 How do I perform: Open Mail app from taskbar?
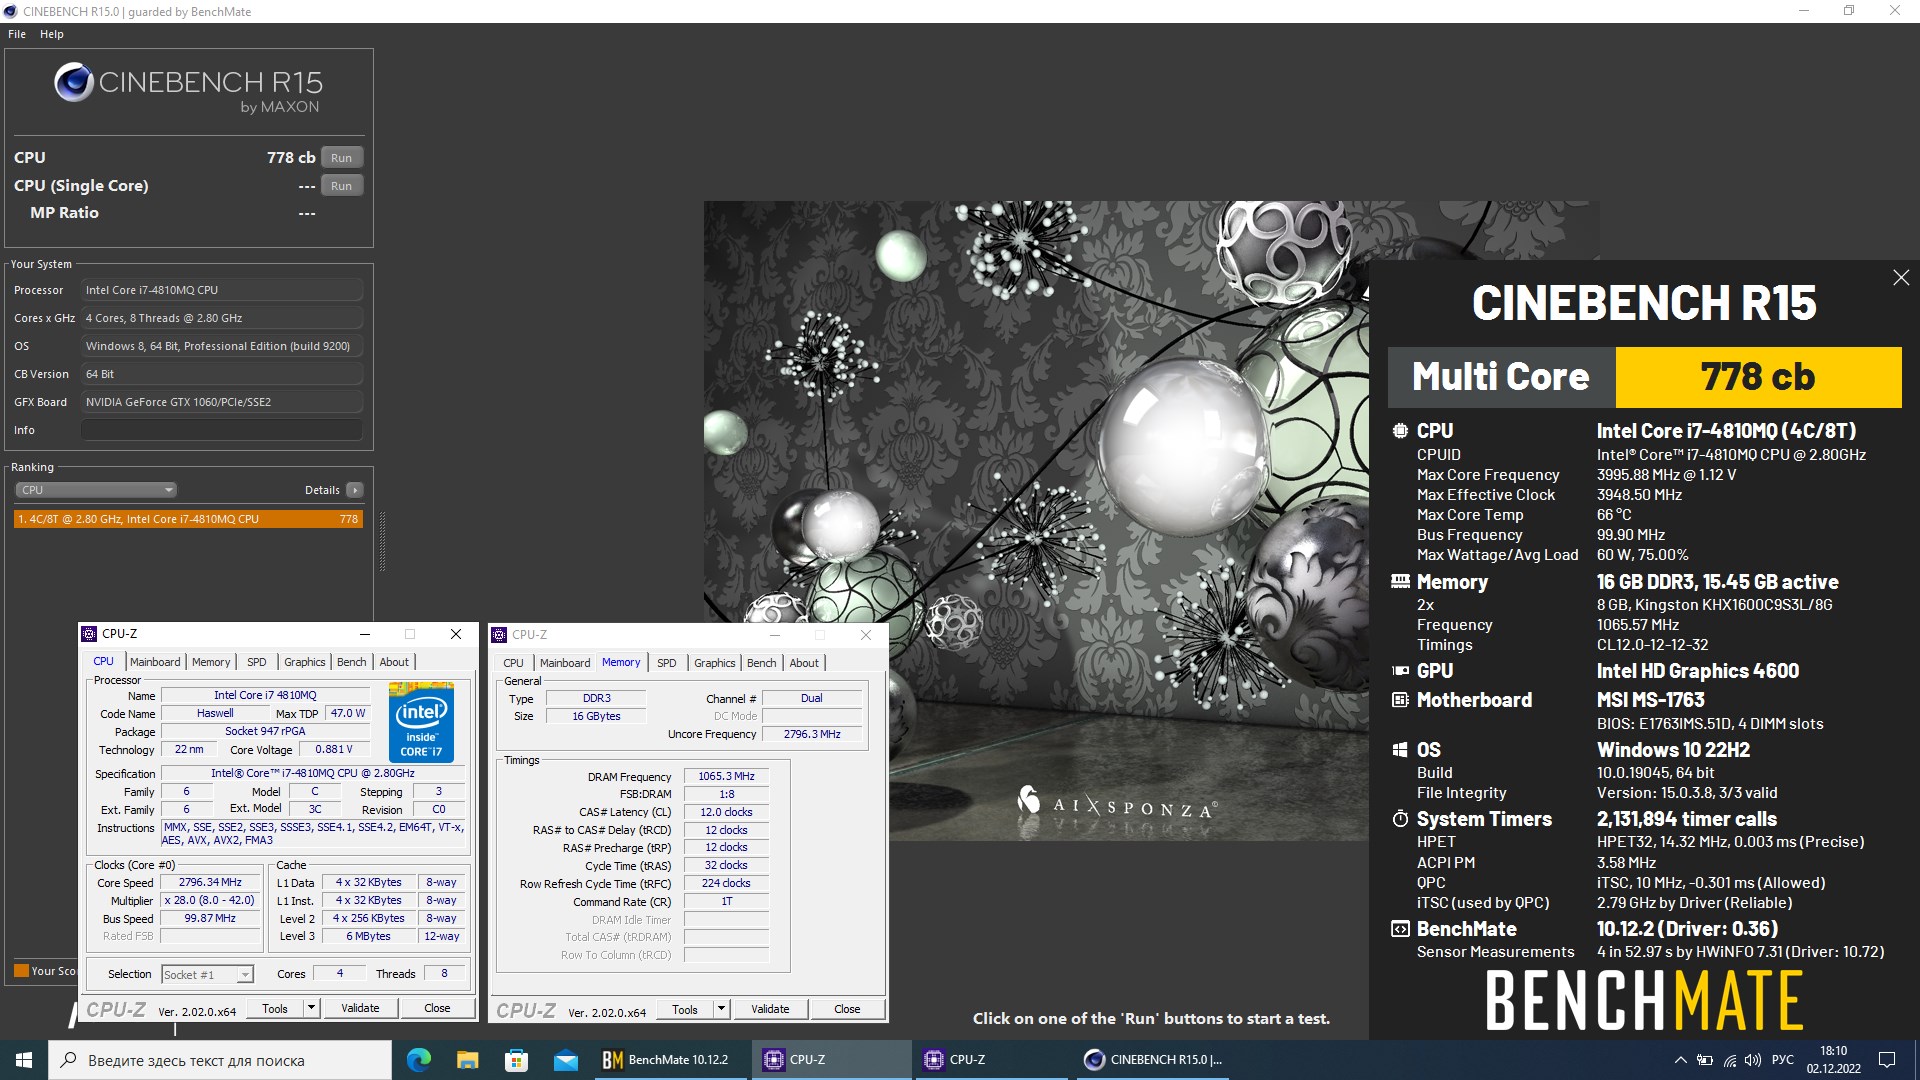pos(565,1060)
